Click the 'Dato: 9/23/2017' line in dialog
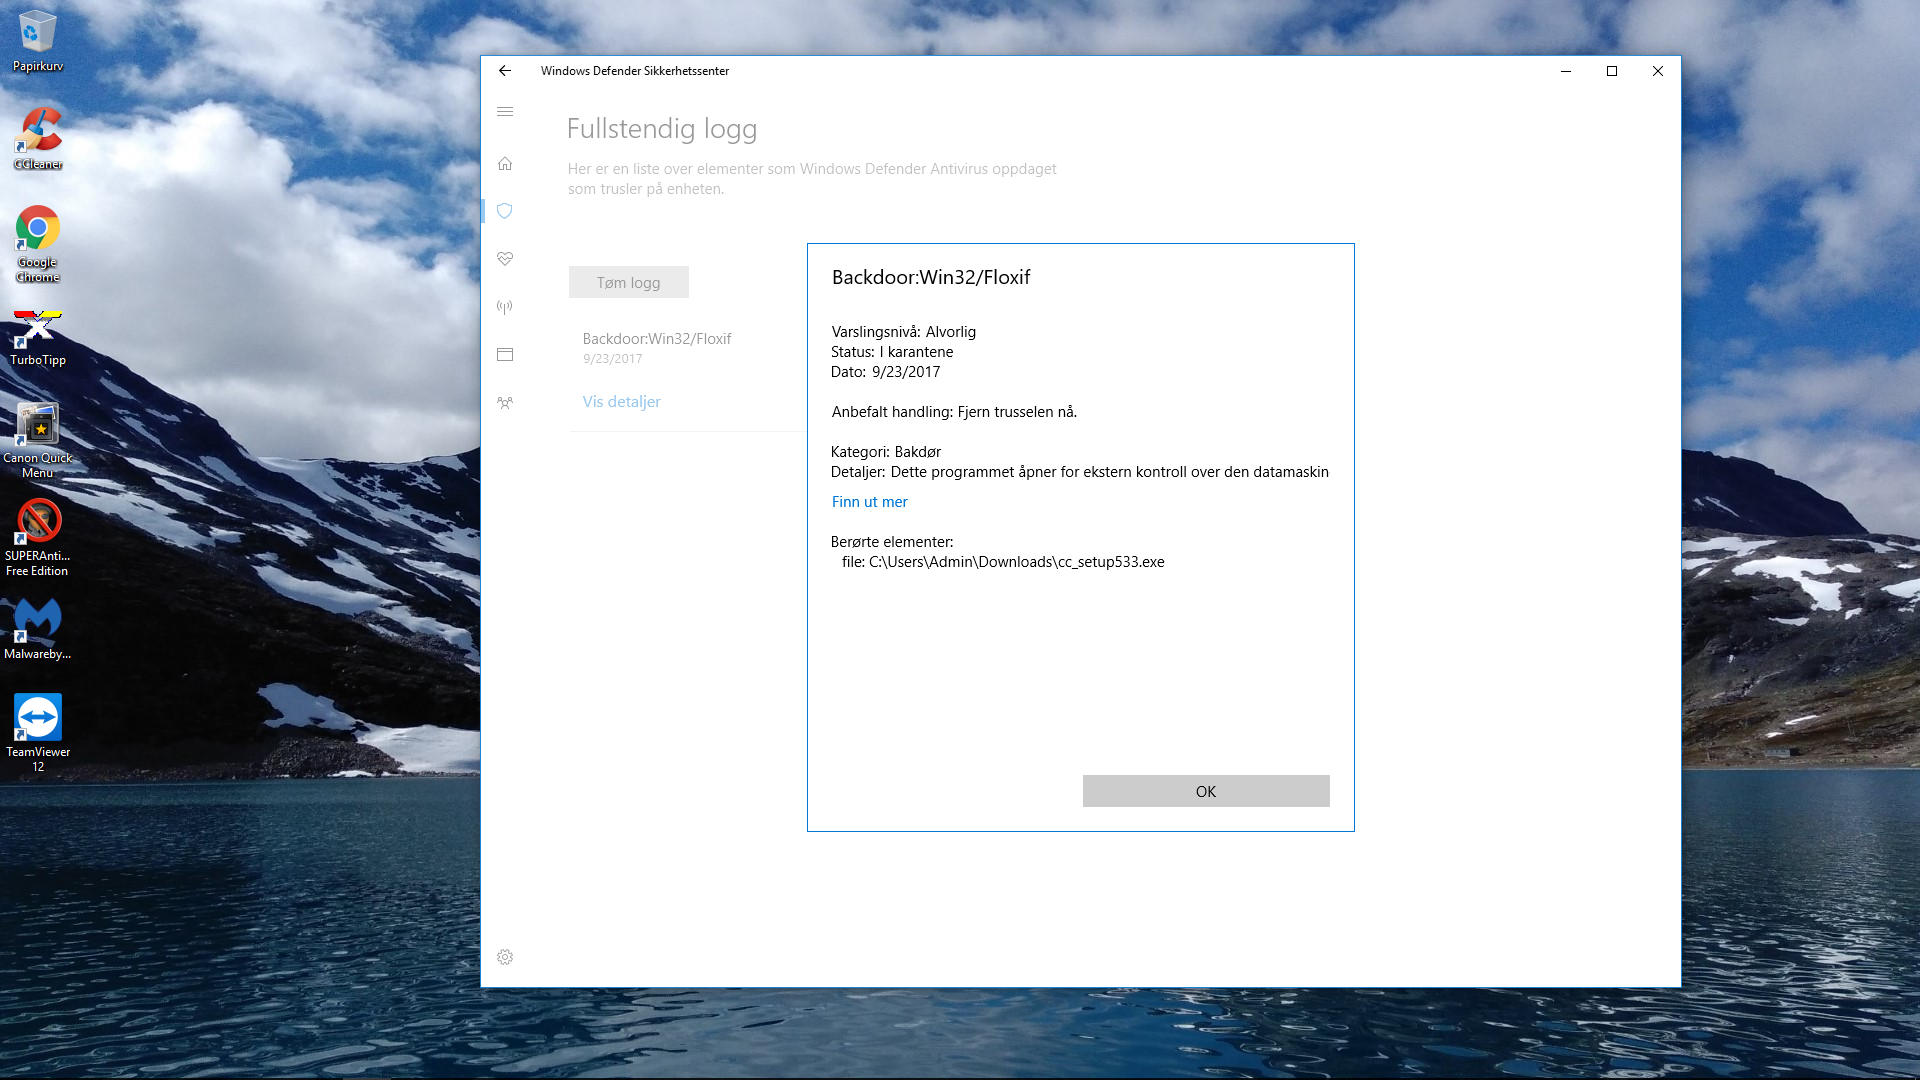1920x1080 pixels. click(886, 372)
